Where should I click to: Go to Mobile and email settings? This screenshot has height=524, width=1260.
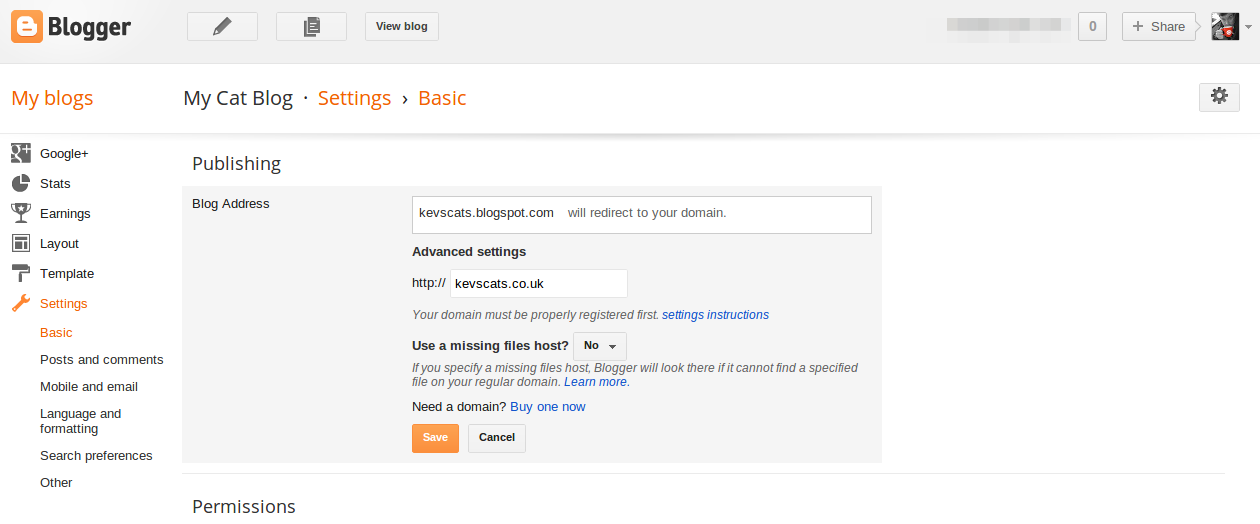[89, 387]
